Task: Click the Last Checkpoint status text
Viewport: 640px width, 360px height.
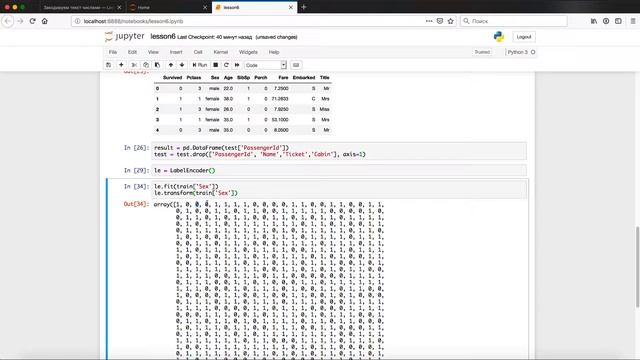Action: (215, 37)
